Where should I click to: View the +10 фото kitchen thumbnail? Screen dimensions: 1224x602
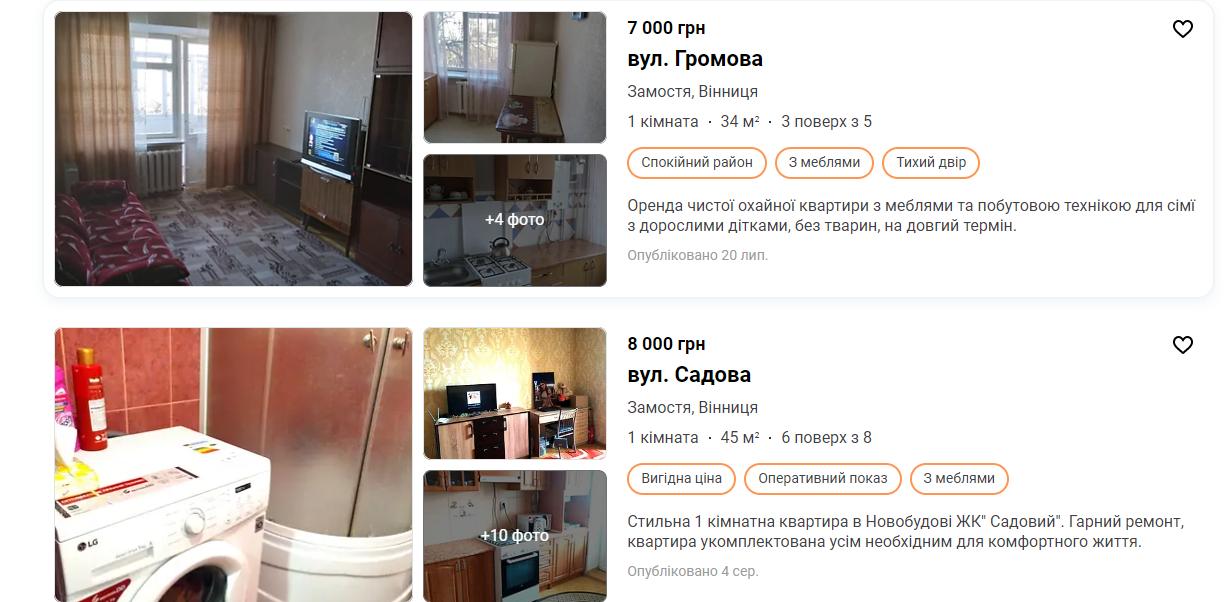[x=515, y=536]
